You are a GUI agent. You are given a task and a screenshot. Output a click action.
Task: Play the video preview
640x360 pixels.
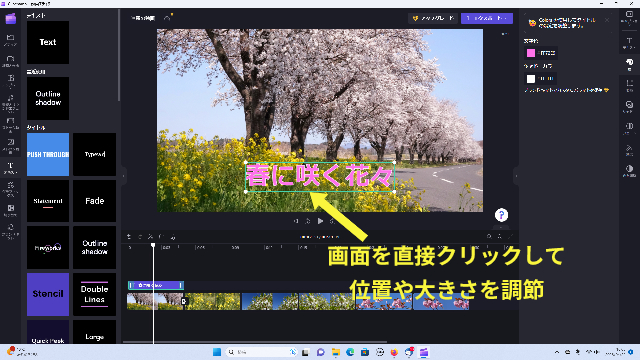tap(320, 221)
